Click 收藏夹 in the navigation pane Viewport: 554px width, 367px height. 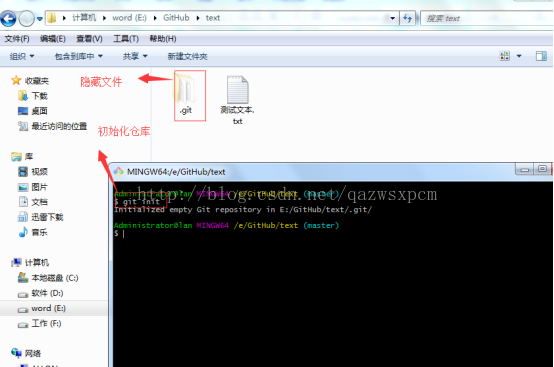[30, 81]
